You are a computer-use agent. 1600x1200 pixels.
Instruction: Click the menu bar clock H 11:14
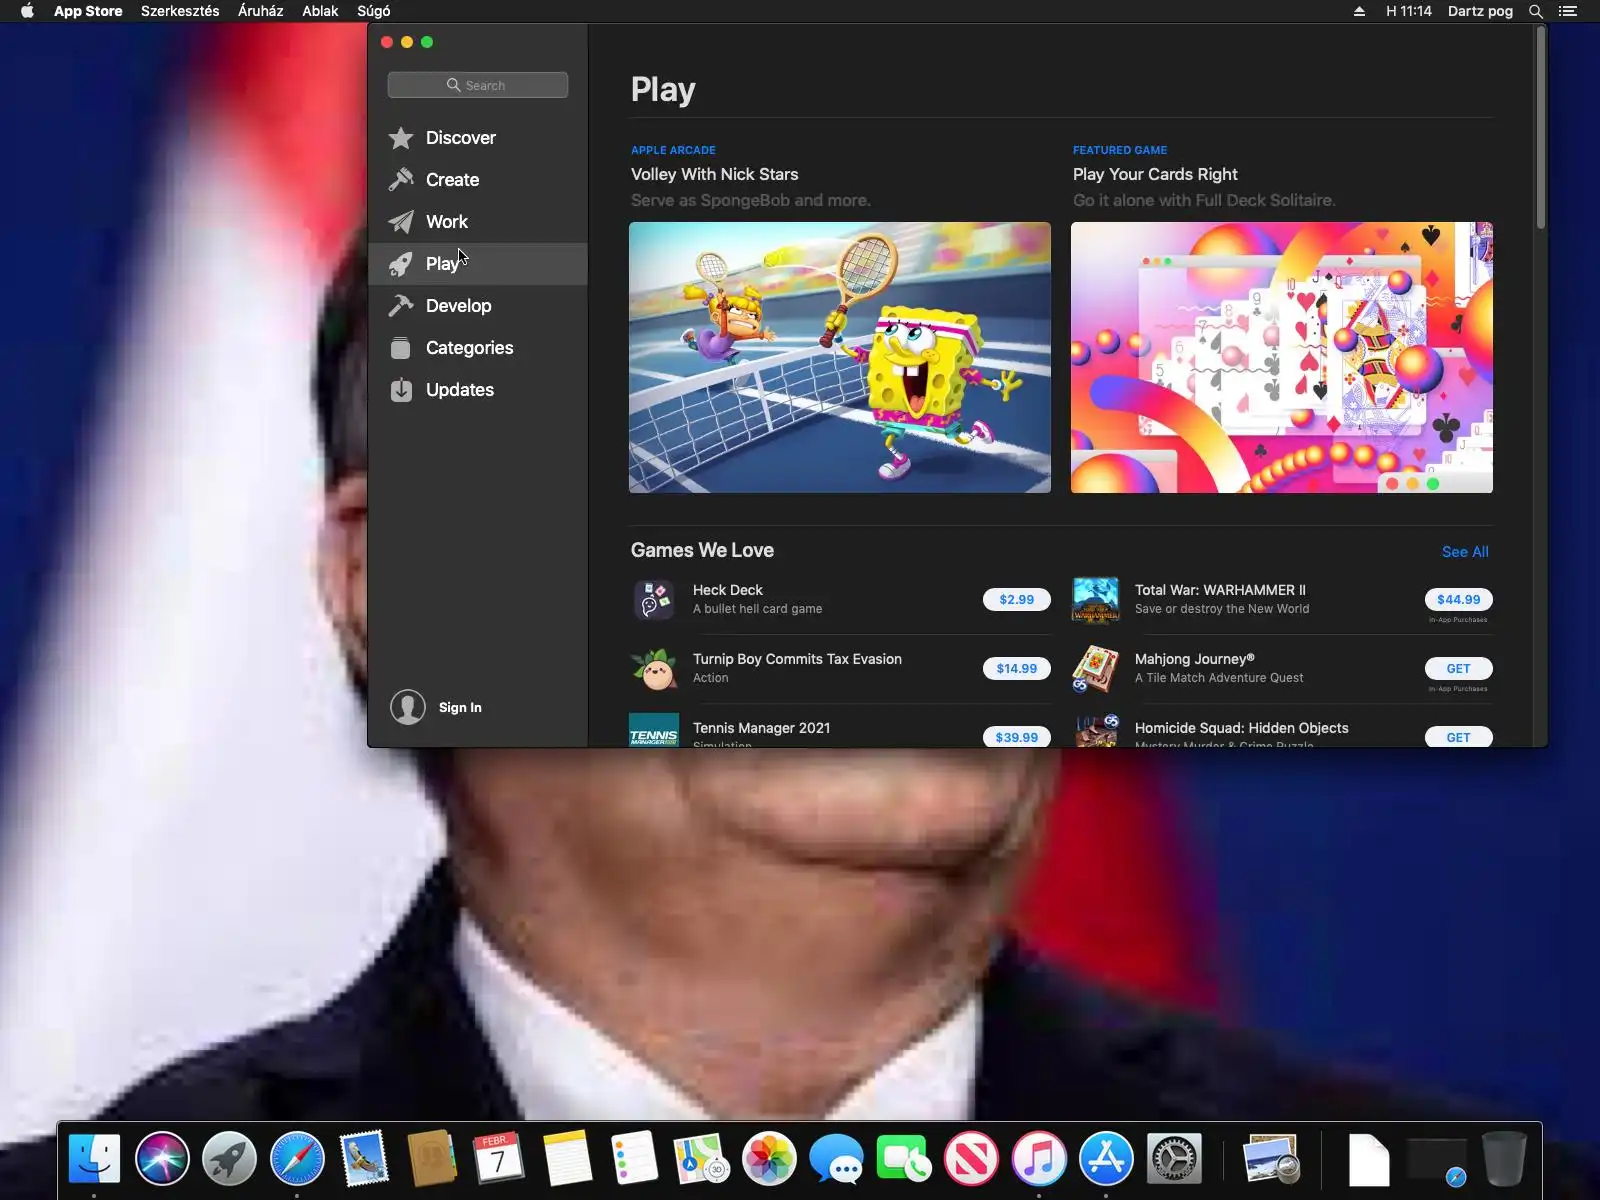pyautogui.click(x=1409, y=11)
